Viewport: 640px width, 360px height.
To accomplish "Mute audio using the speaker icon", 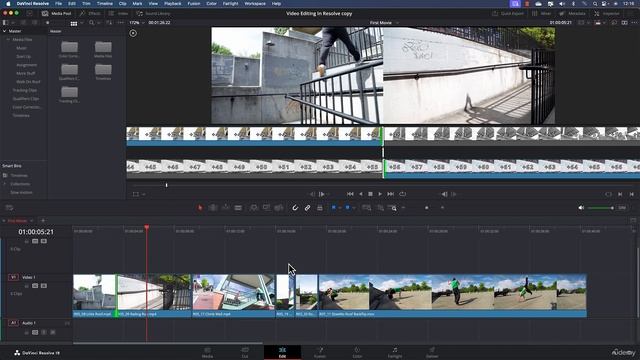I will 581,208.
